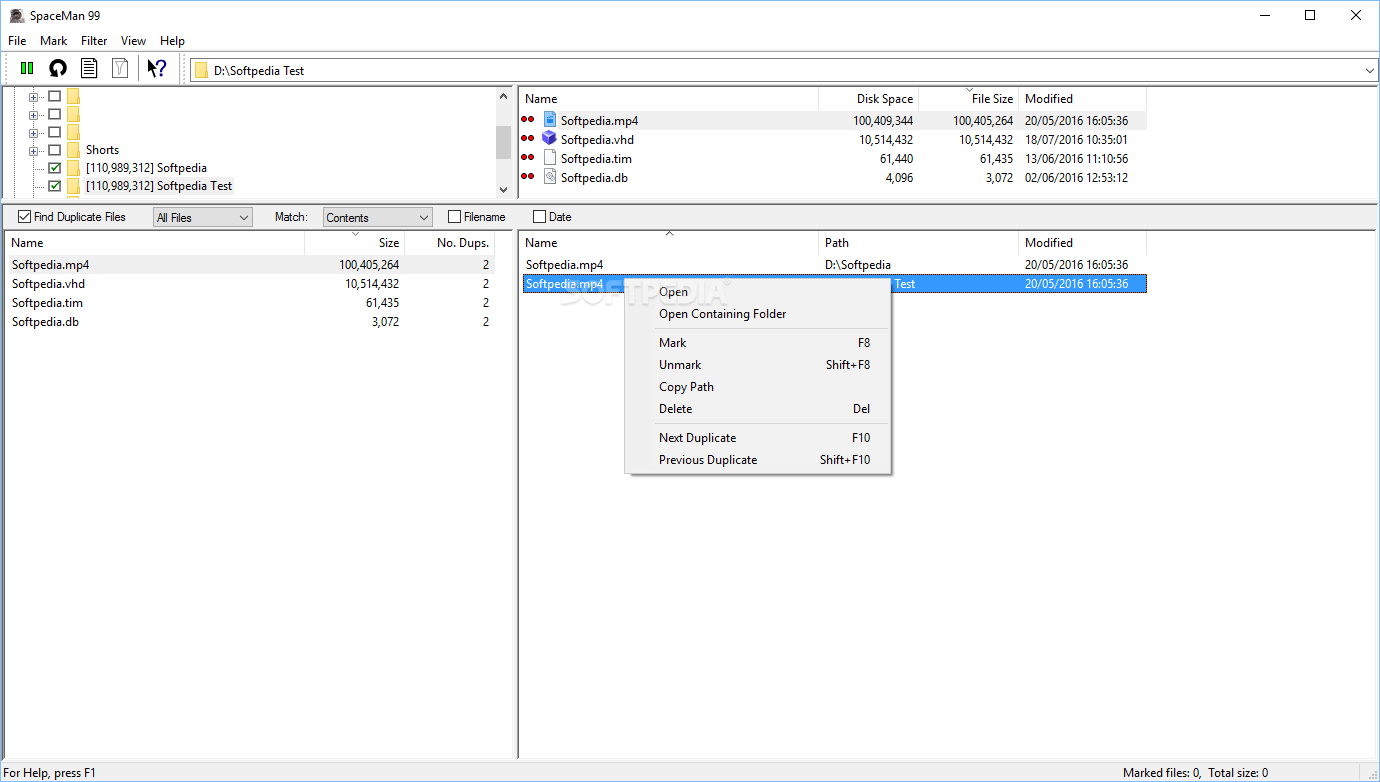
Task: Select '[110,989,312] Softpedia' tree folder
Action: (x=146, y=168)
